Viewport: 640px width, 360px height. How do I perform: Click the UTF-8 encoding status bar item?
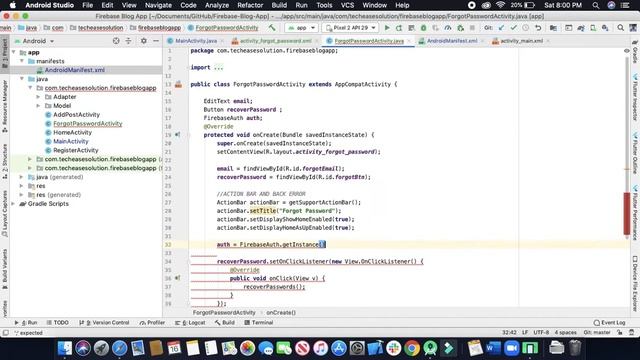click(541, 332)
